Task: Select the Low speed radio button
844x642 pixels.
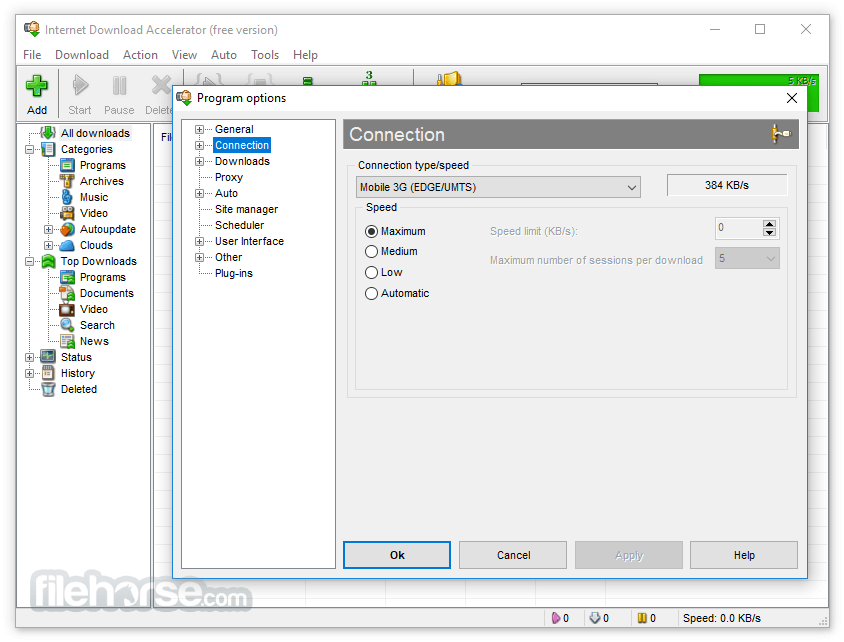Action: coord(371,272)
